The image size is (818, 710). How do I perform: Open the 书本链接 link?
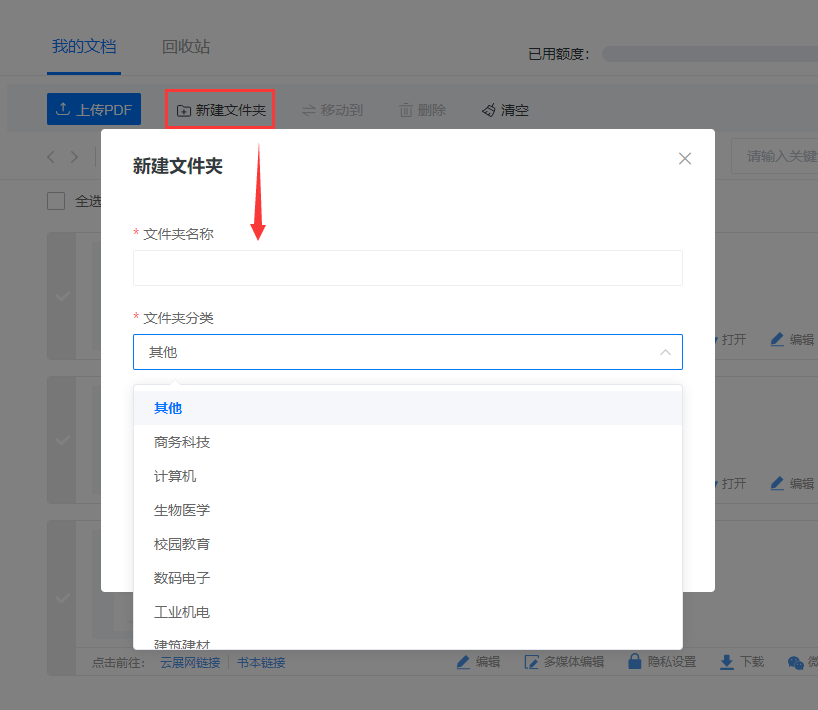tap(261, 663)
